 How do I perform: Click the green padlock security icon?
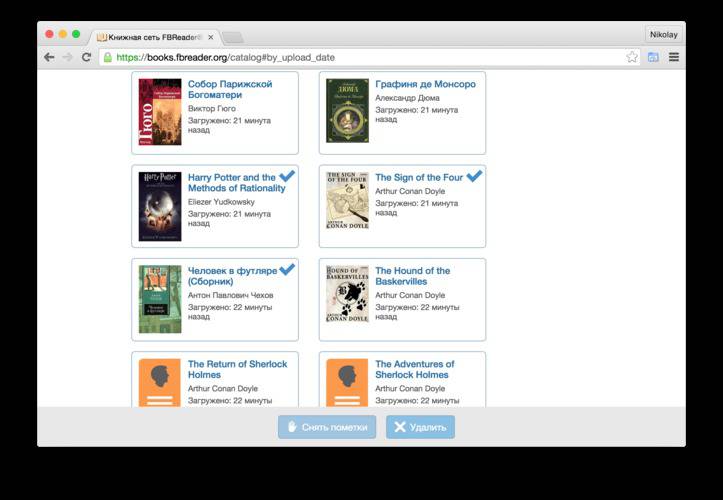[x=107, y=57]
